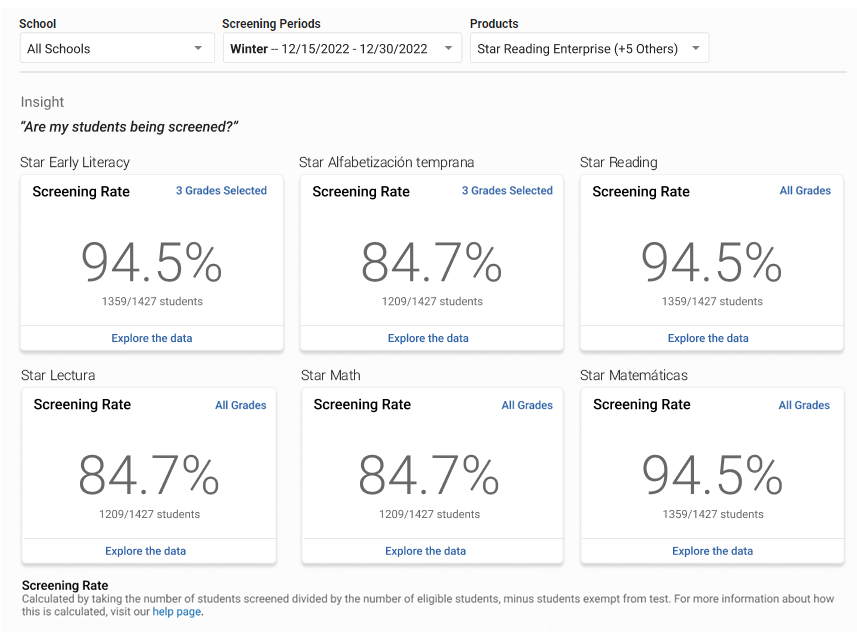This screenshot has width=857, height=632.
Task: Open the help page link
Action: click(x=177, y=611)
